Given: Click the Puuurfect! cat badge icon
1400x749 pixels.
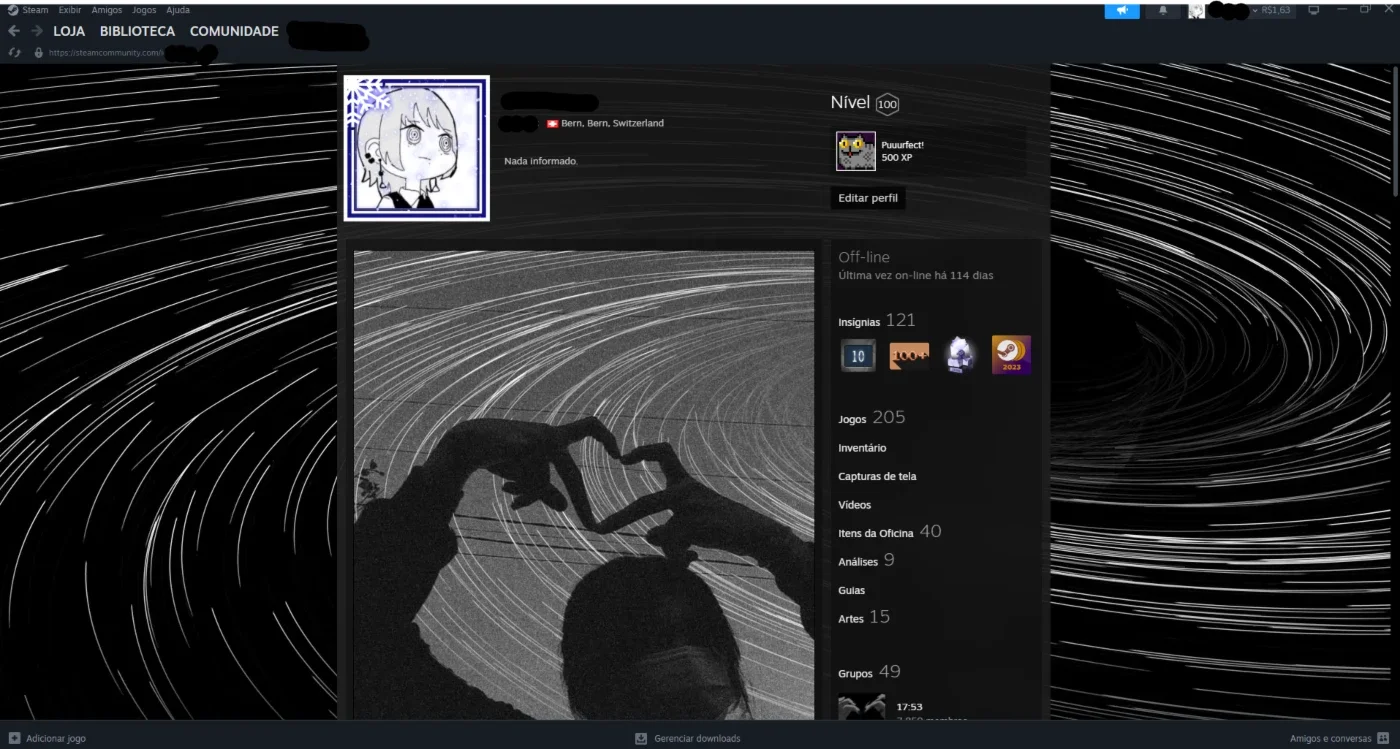Looking at the screenshot, I should 856,151.
